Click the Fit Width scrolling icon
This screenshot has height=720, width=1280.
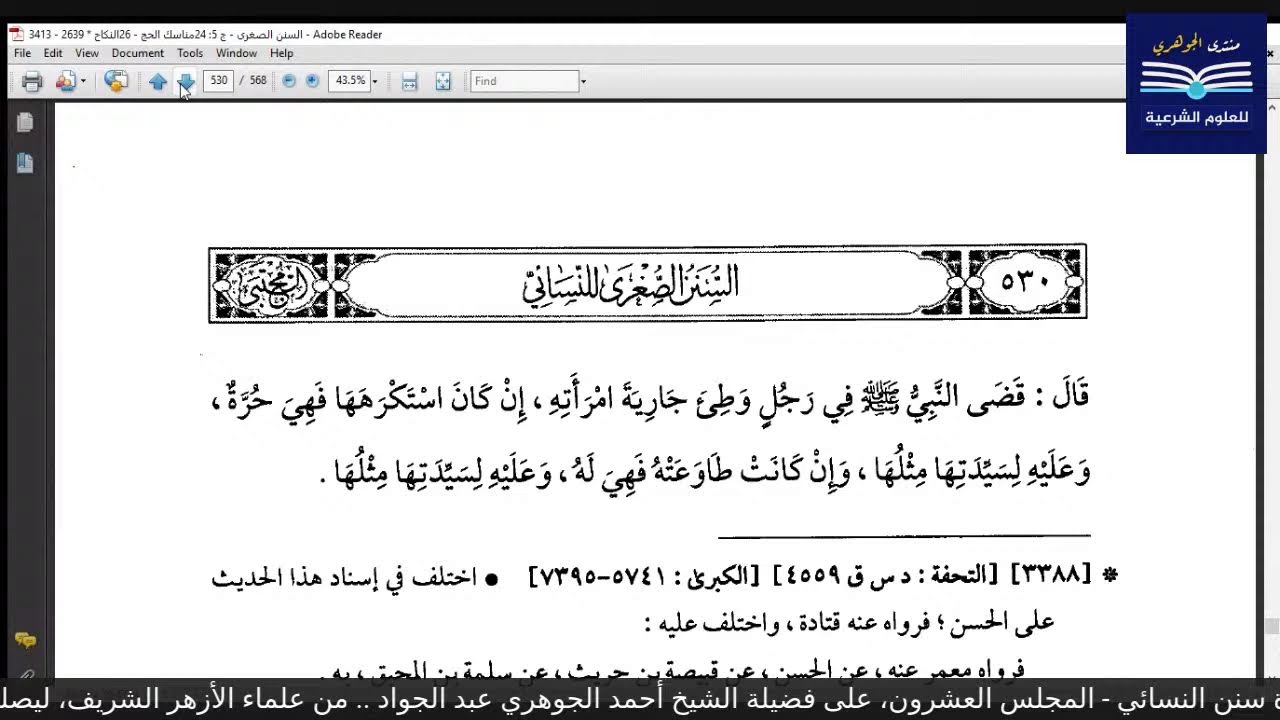point(409,82)
